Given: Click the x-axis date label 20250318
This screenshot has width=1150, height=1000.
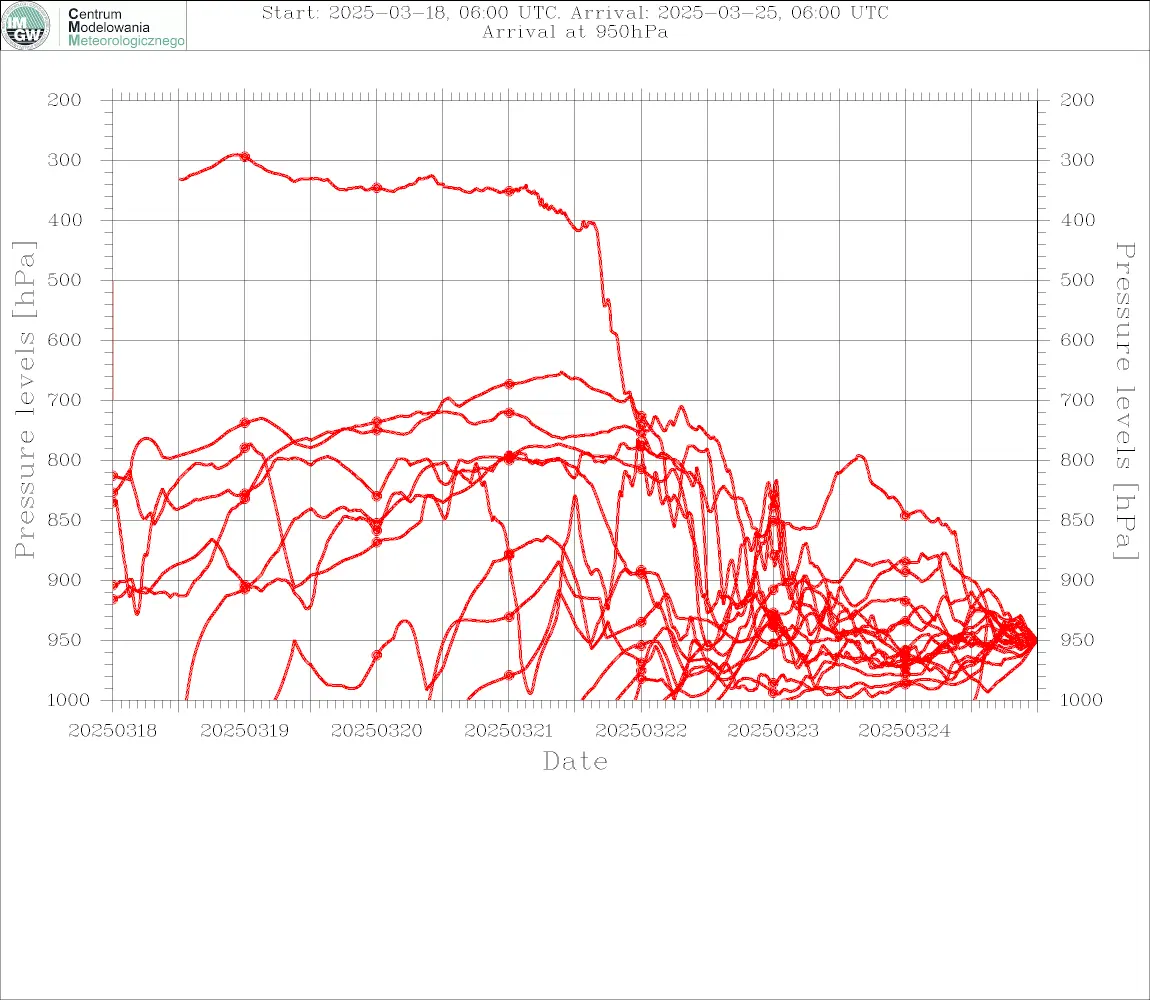Looking at the screenshot, I should pos(112,731).
